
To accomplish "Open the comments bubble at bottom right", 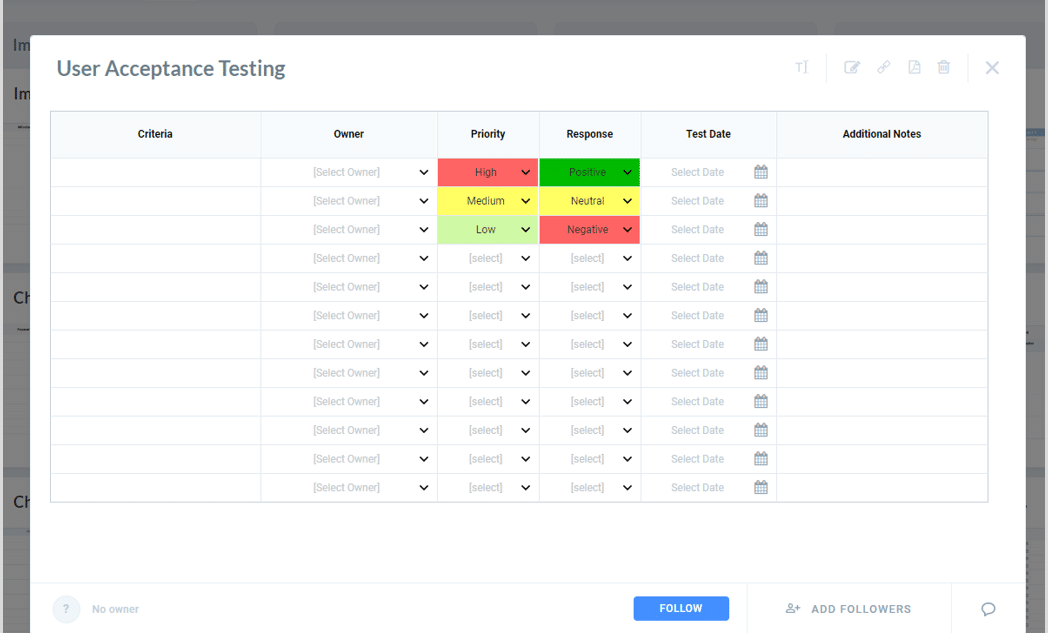I will pyautogui.click(x=988, y=609).
